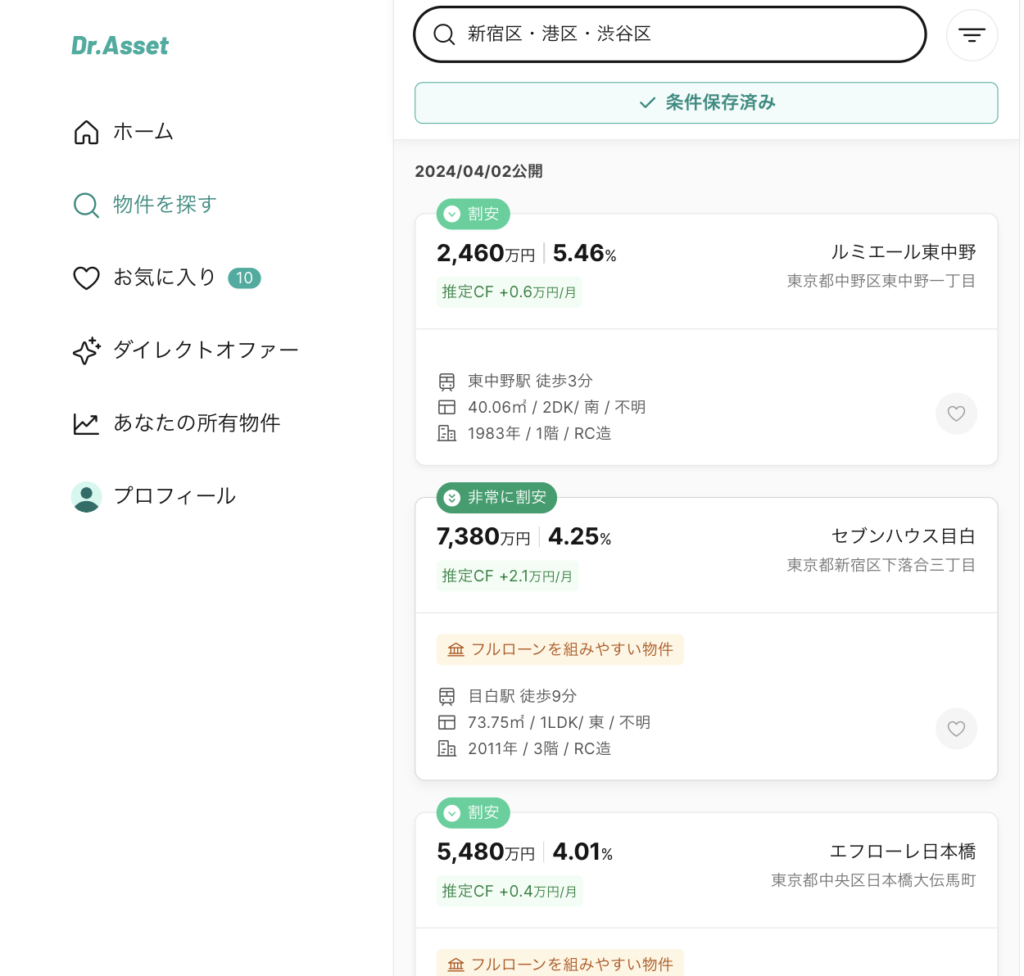Open the filter settings icon
The width and height of the screenshot is (1024, 976).
971,35
